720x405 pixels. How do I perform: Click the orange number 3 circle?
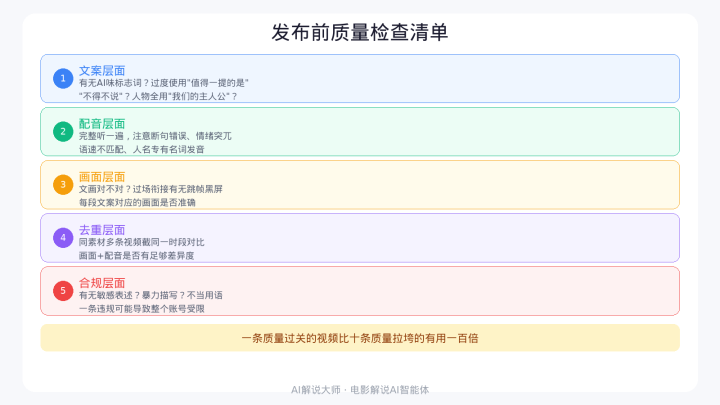click(x=63, y=184)
